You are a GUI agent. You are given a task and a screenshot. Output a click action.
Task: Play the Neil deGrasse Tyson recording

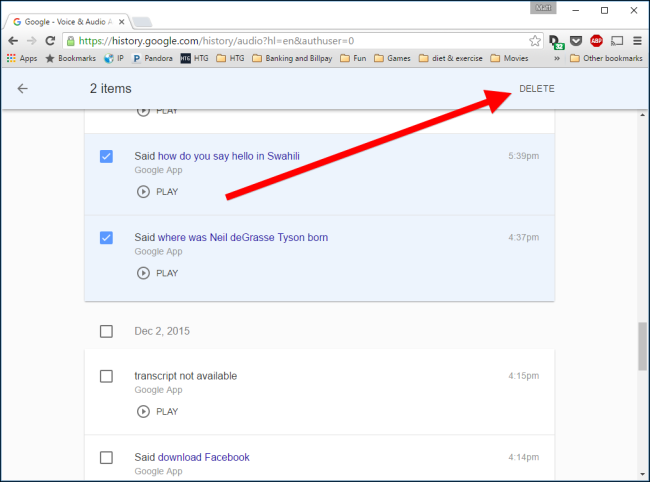click(158, 273)
